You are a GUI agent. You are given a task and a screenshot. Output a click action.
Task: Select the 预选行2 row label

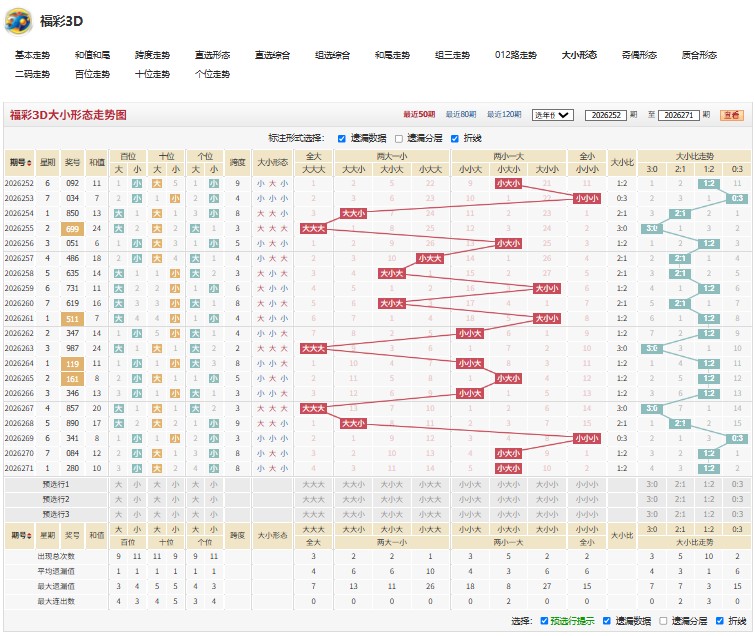pyautogui.click(x=56, y=499)
